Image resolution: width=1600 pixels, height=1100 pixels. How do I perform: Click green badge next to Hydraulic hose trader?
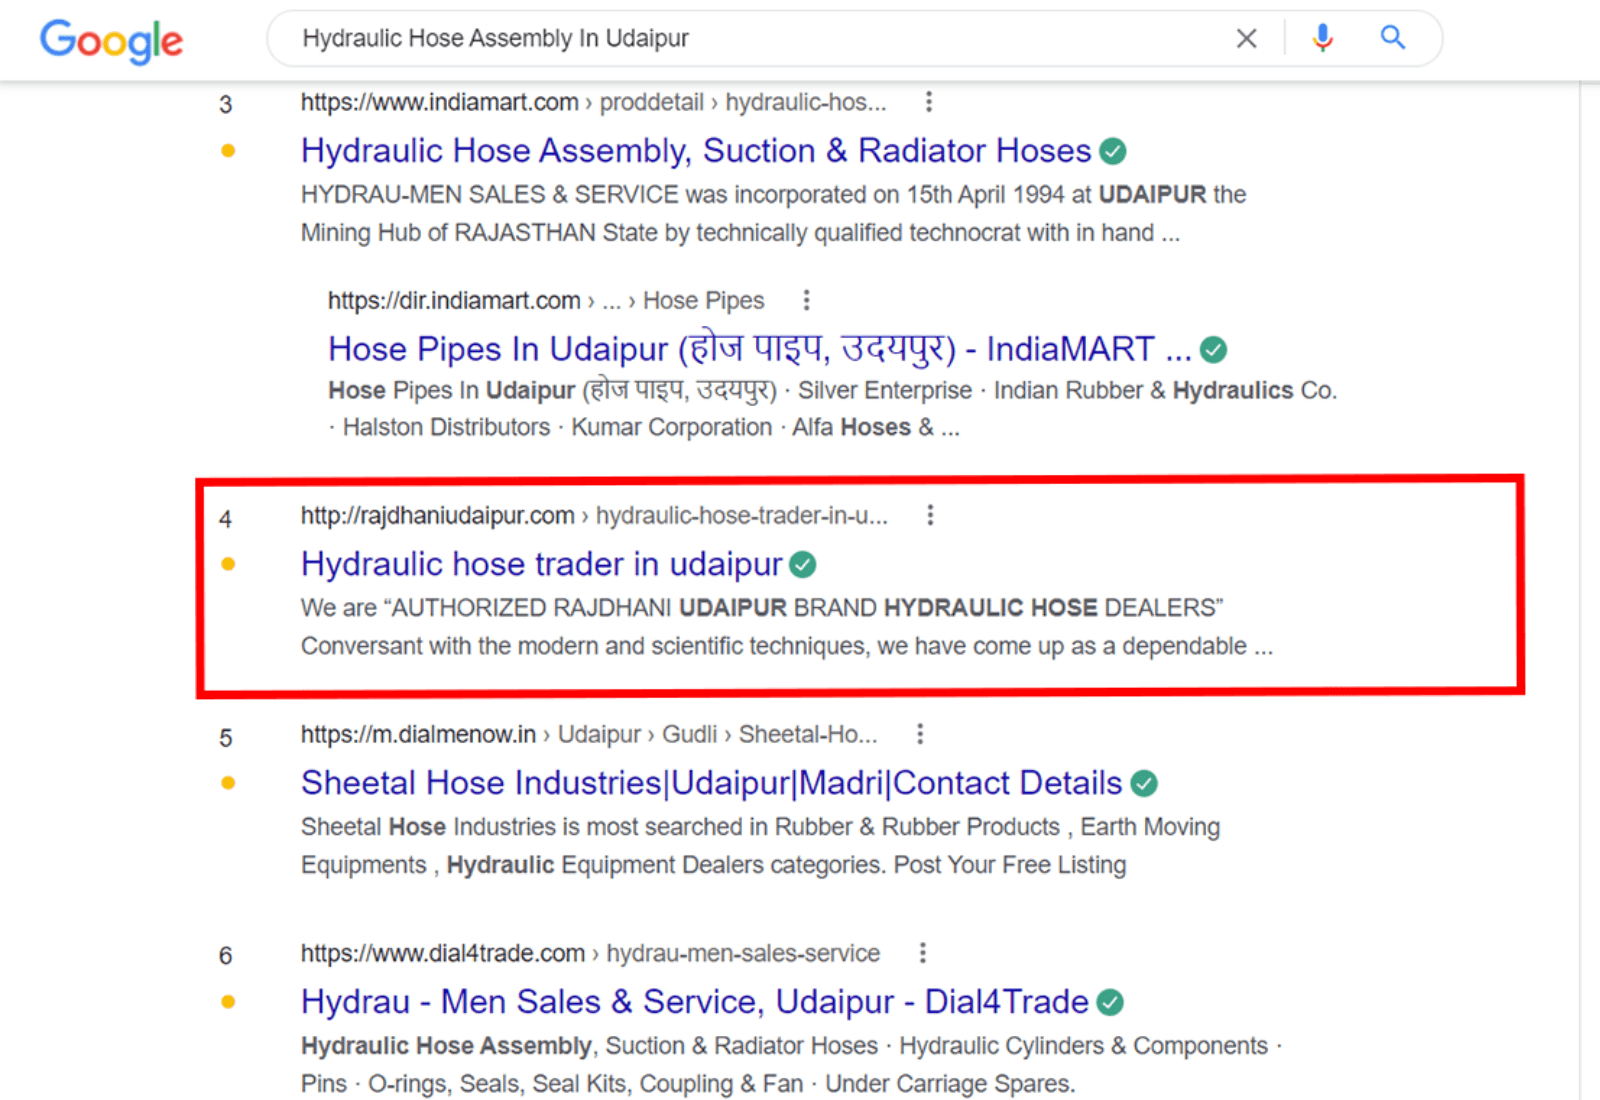(x=803, y=565)
